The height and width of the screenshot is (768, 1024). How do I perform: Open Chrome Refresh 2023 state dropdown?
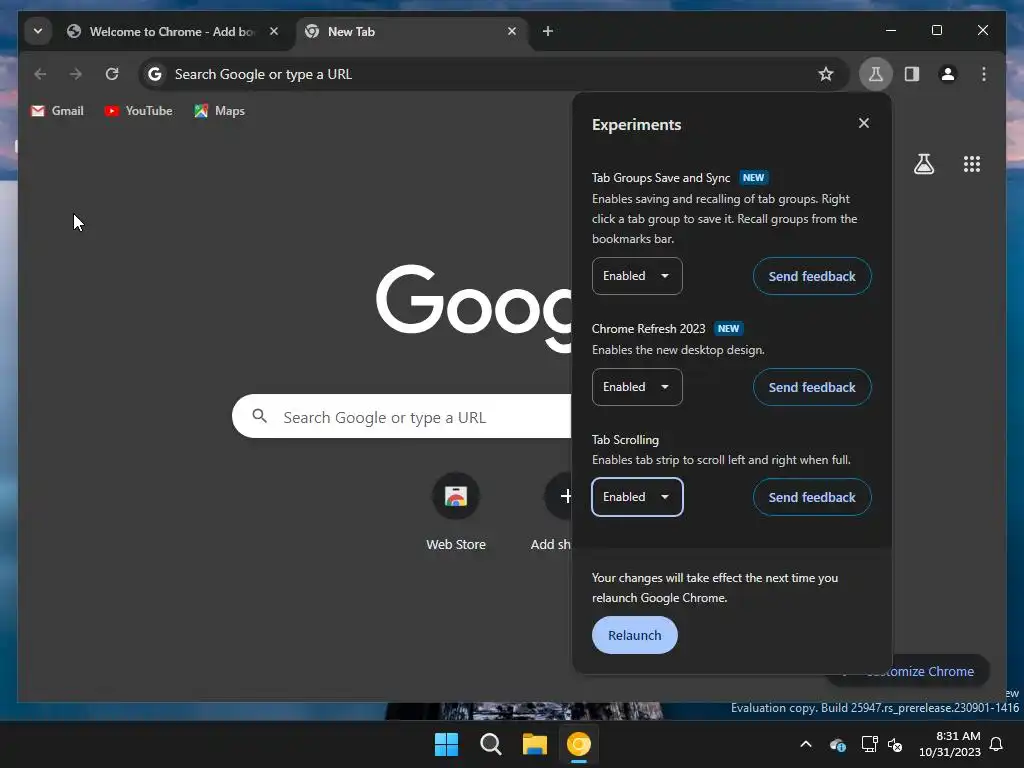coord(637,387)
